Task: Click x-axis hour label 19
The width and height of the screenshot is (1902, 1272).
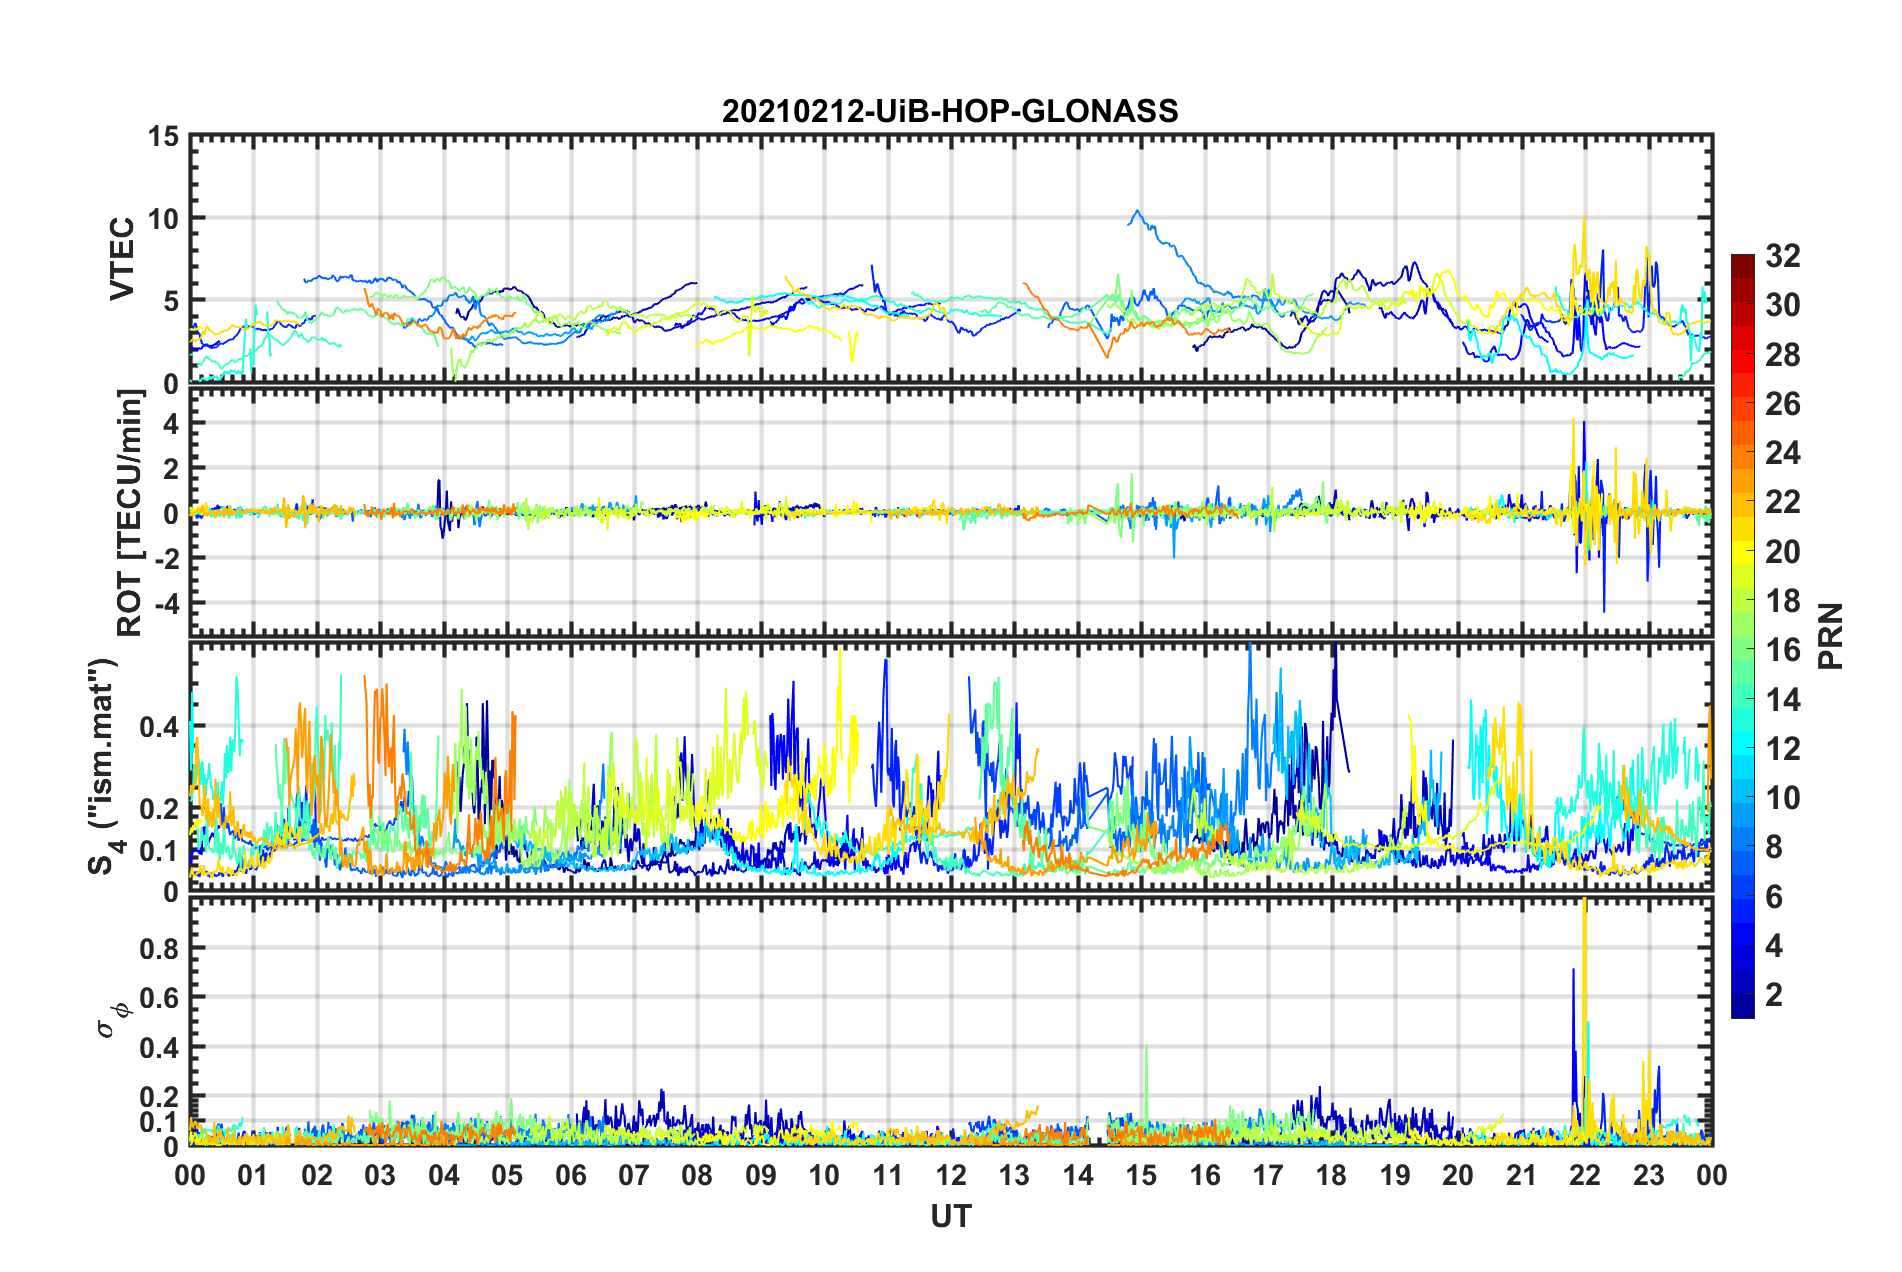Action: click(1395, 1175)
